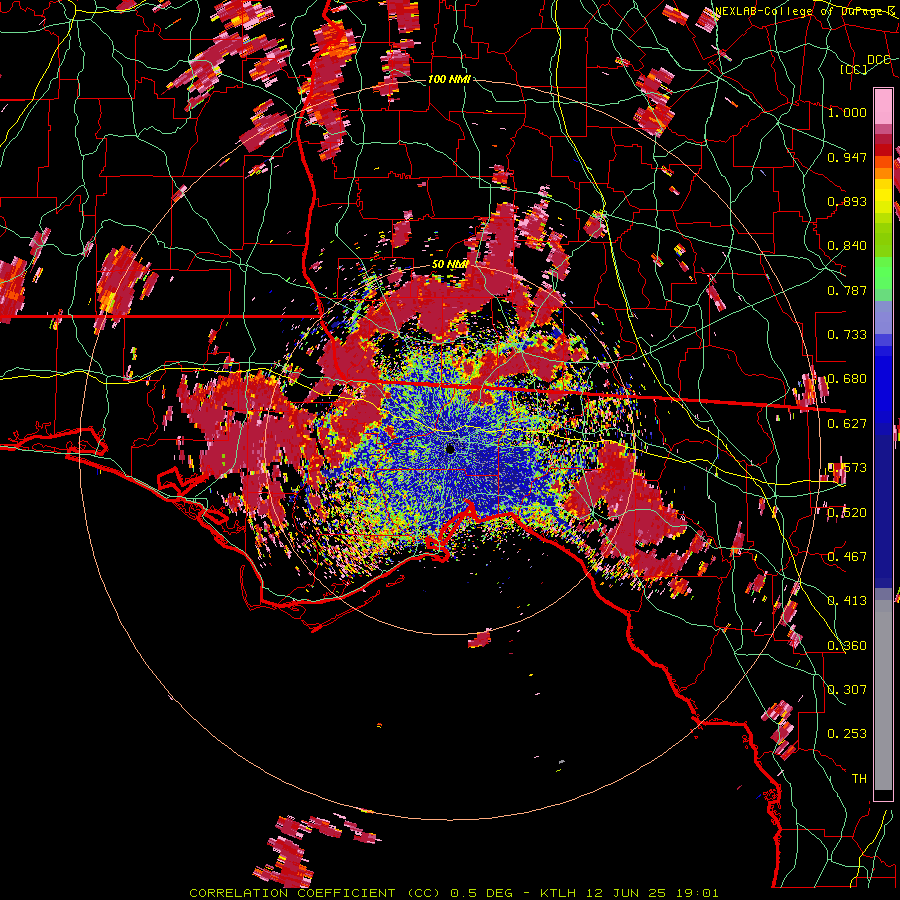Click the 1.000 value on the color scale
Image resolution: width=900 pixels, height=900 pixels.
[x=847, y=112]
